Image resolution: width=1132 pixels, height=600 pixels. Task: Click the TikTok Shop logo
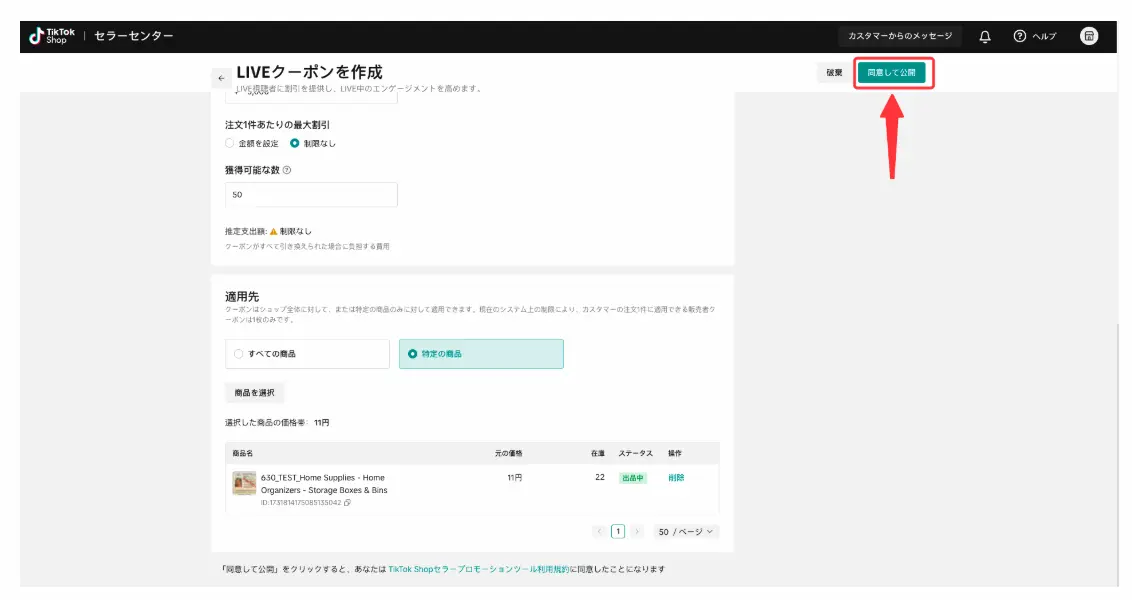click(51, 36)
